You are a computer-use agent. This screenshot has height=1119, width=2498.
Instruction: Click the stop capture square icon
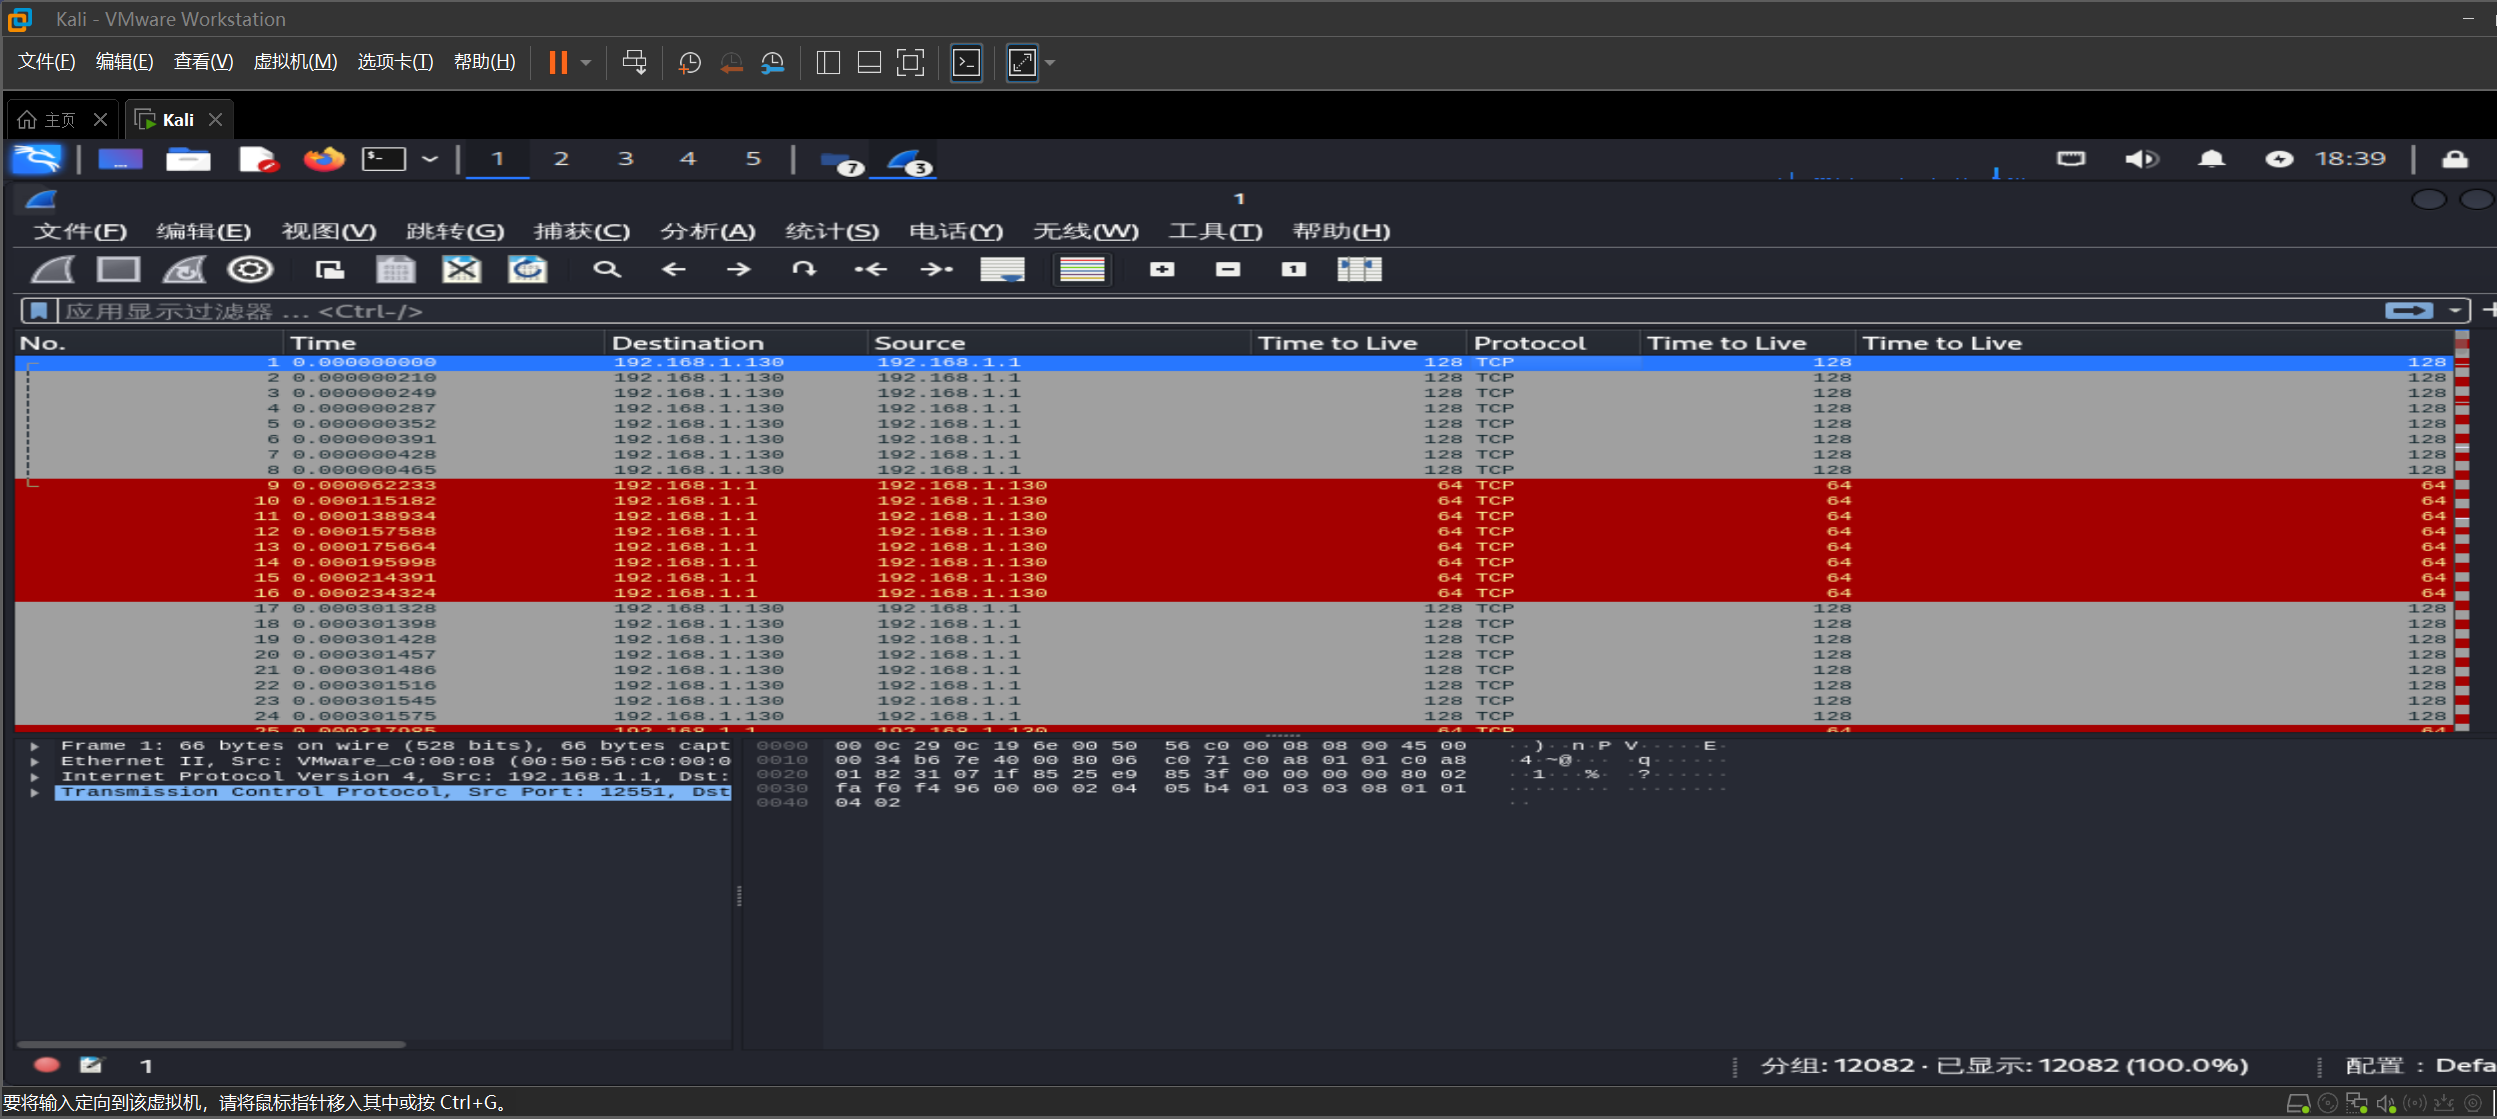point(118,270)
